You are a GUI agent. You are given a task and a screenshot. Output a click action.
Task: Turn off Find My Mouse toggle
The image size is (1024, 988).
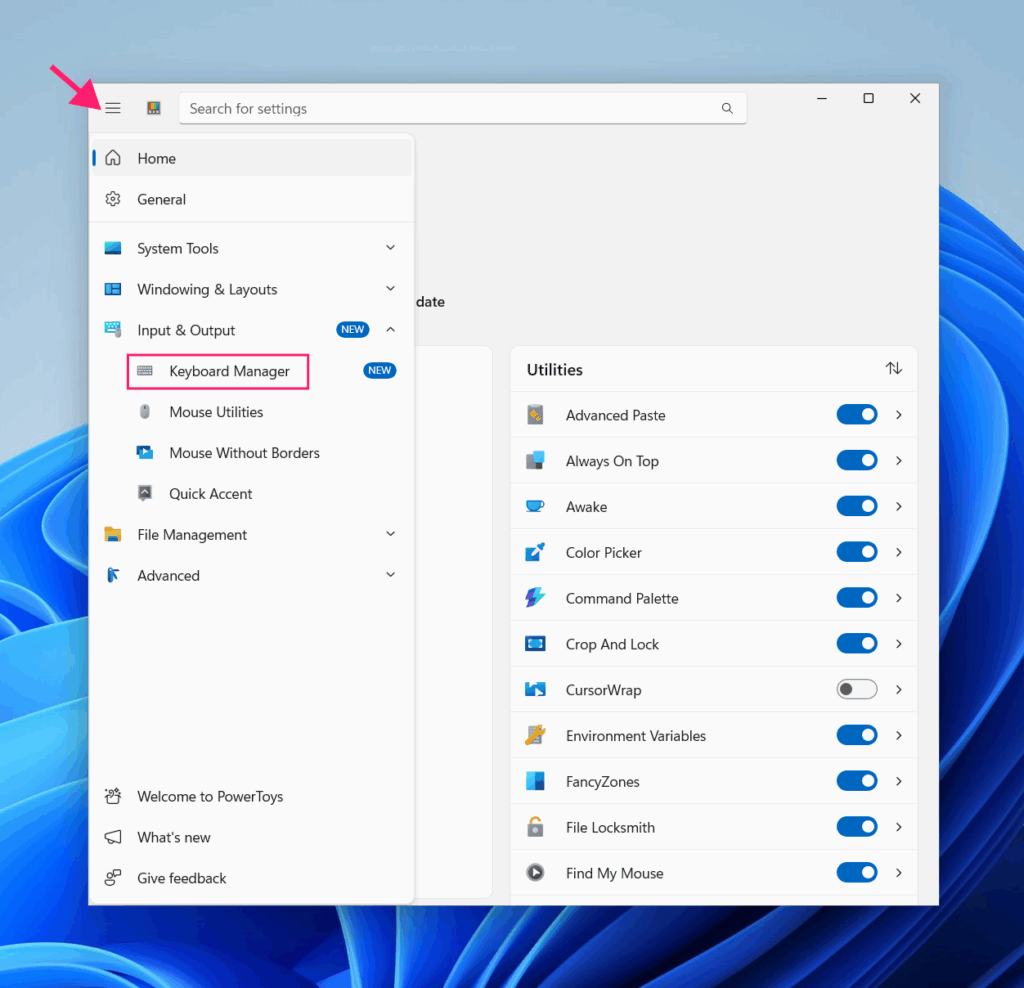click(857, 872)
